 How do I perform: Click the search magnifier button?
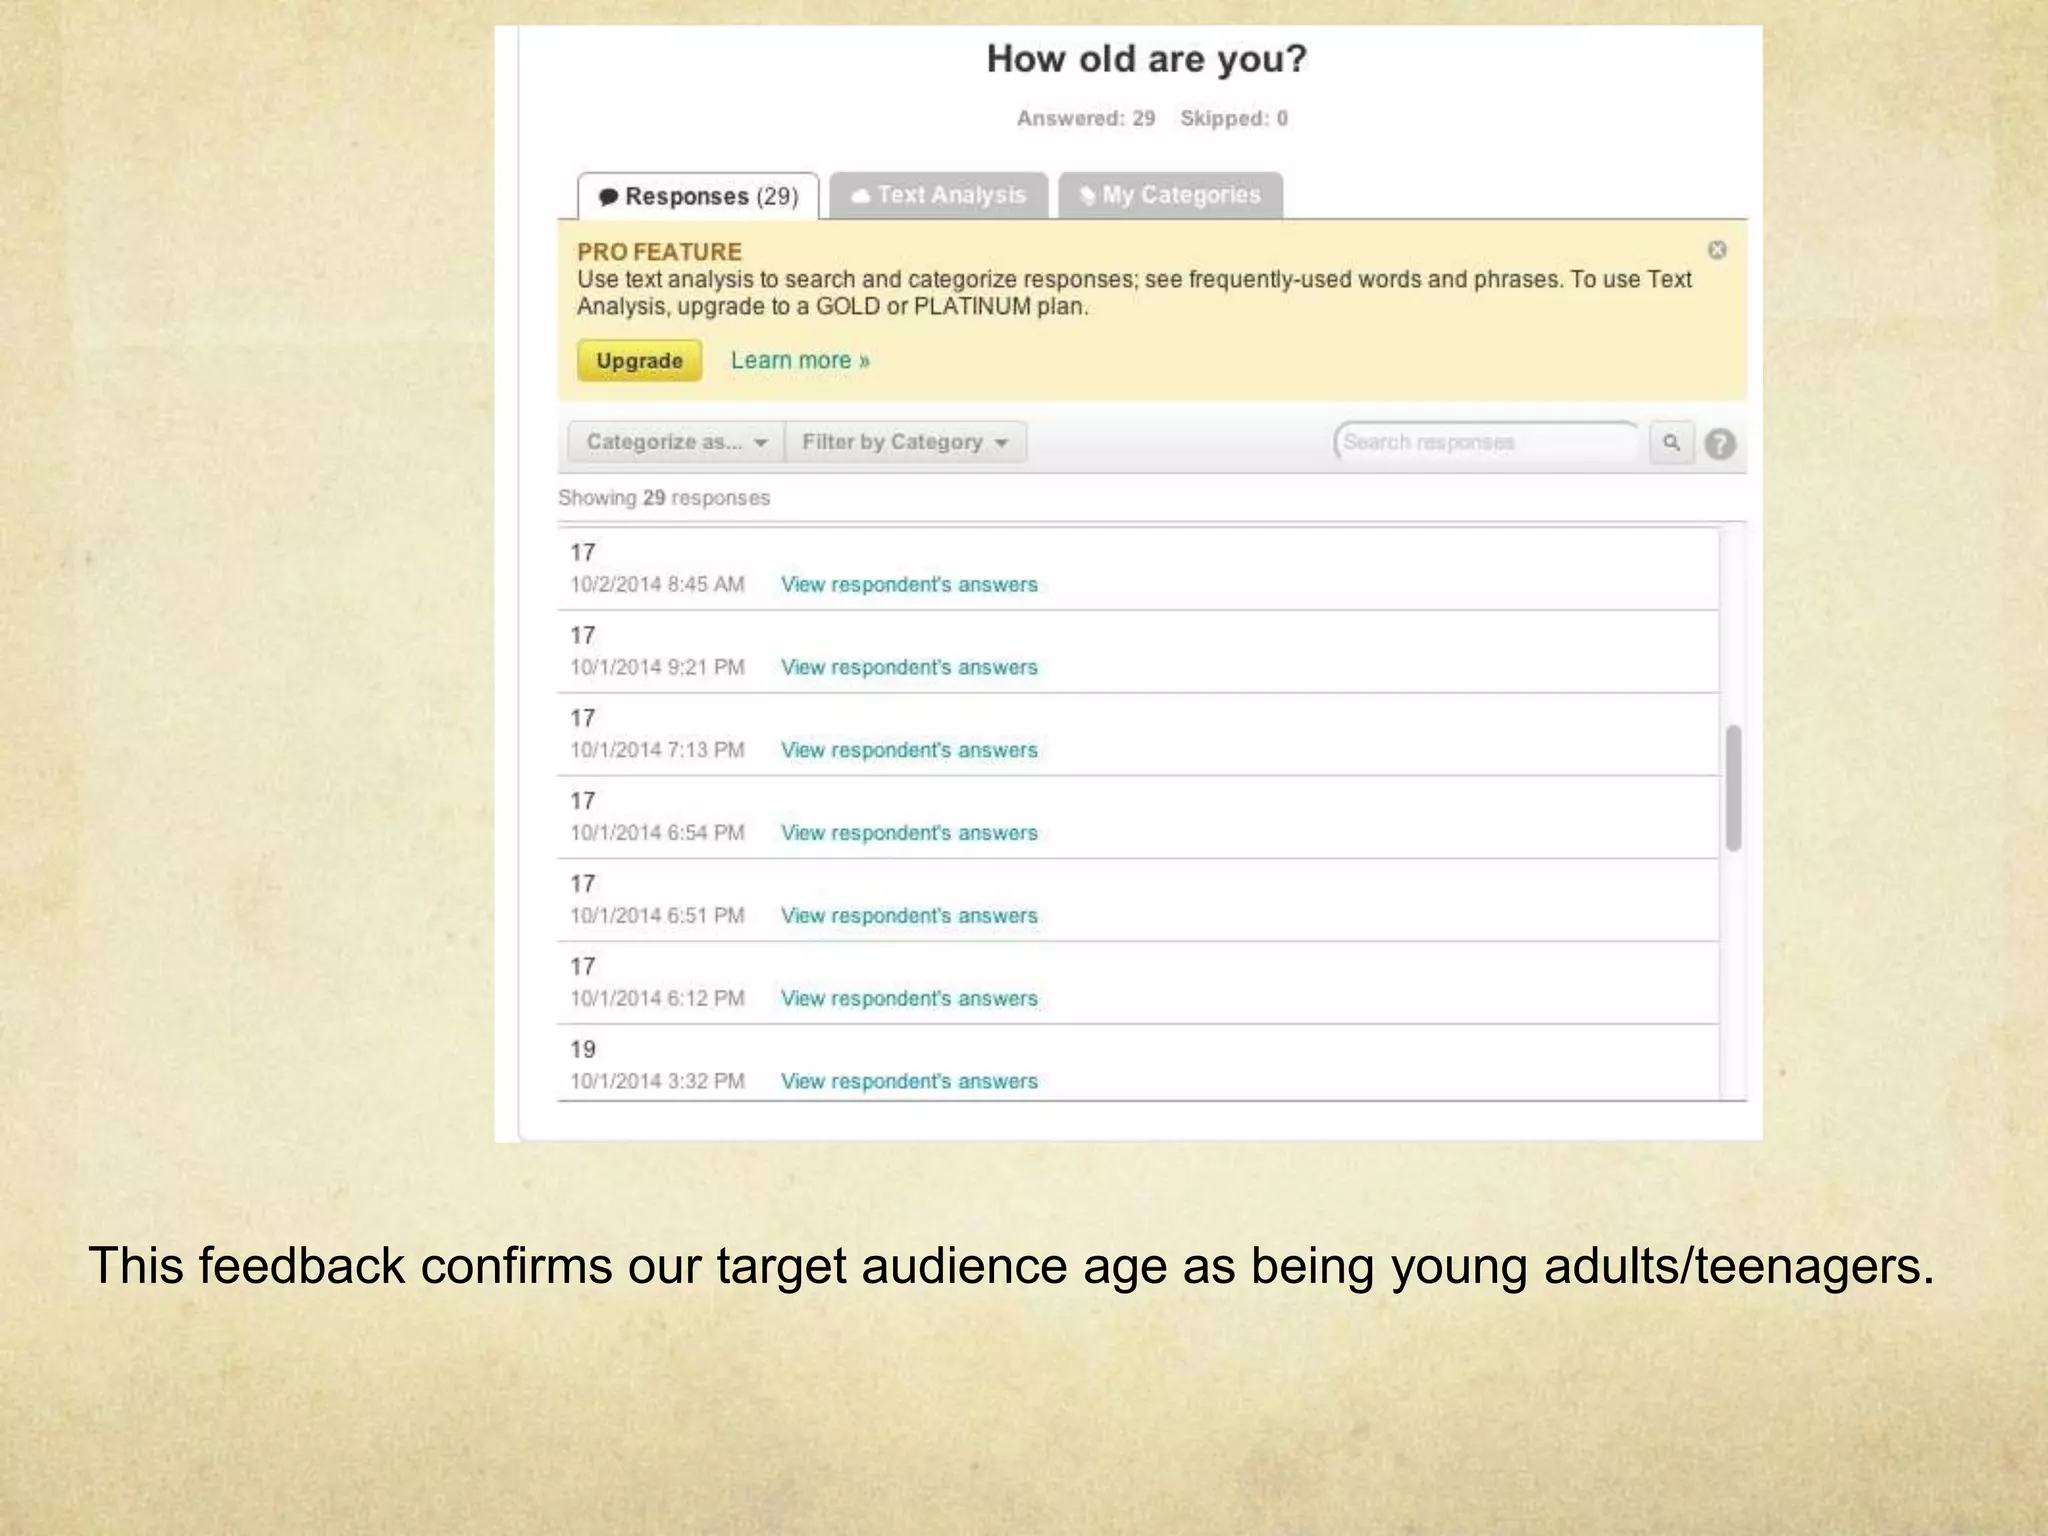pos(1671,442)
